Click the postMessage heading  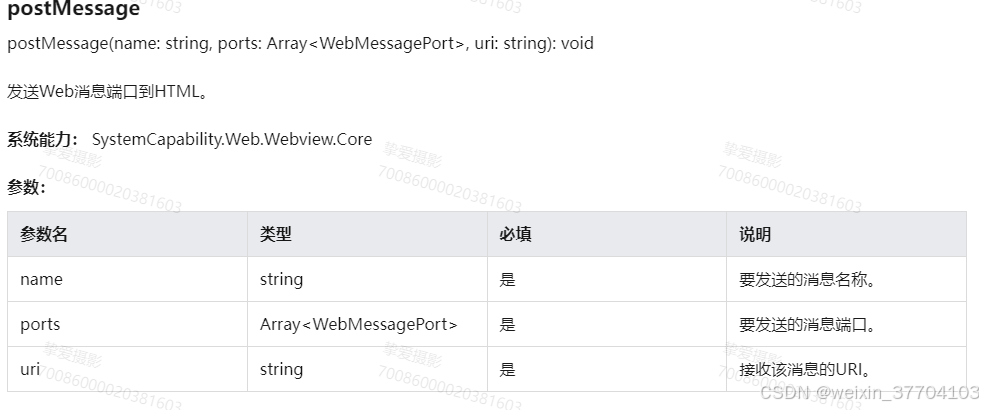73,9
